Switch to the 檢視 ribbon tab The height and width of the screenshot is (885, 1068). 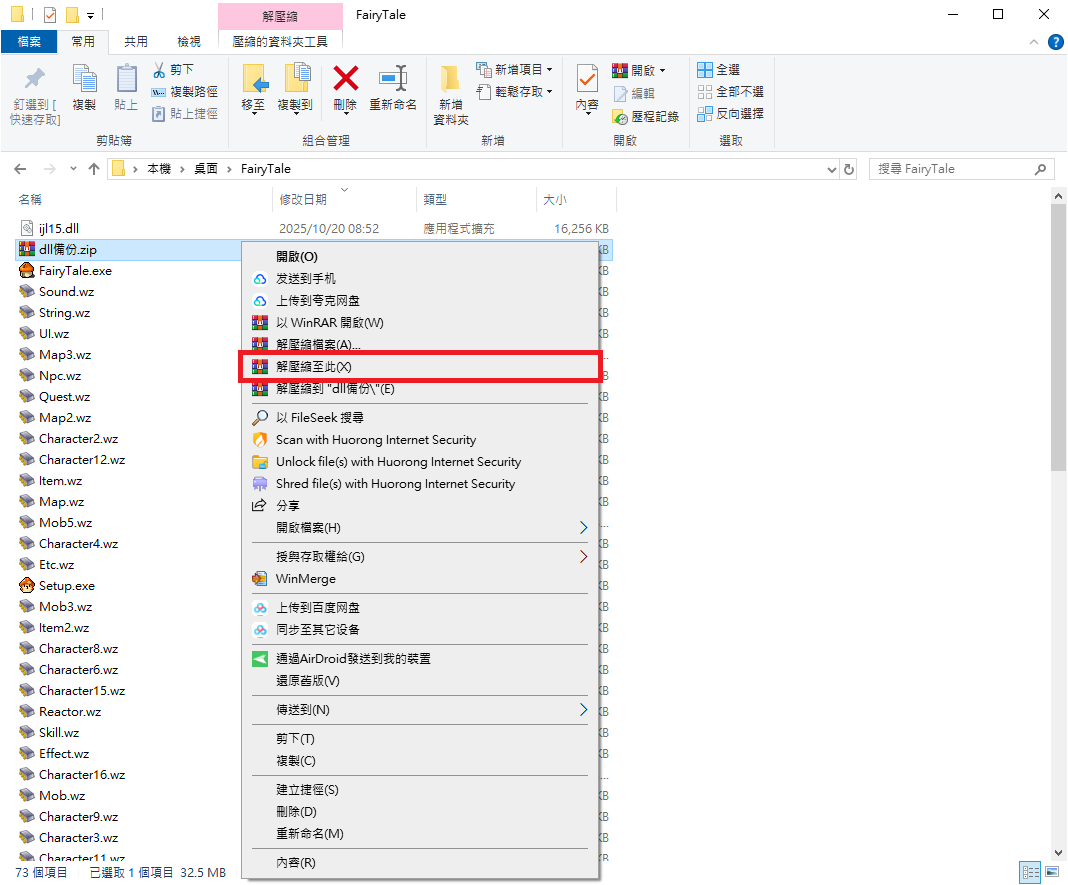pos(188,42)
